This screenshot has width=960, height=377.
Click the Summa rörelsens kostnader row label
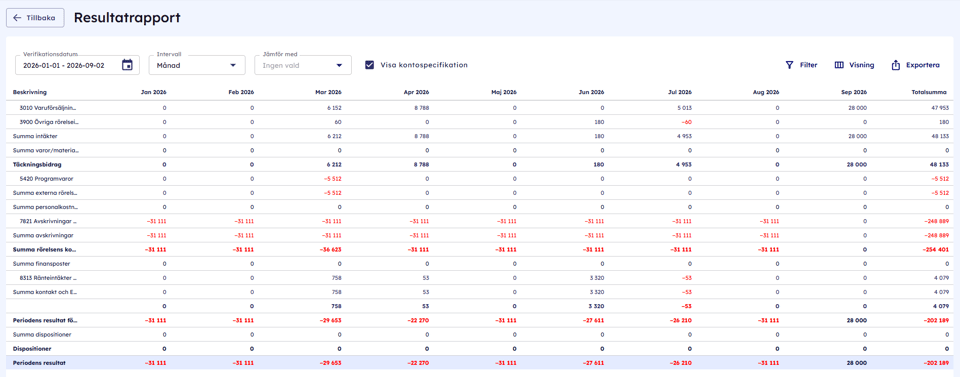click(x=46, y=249)
